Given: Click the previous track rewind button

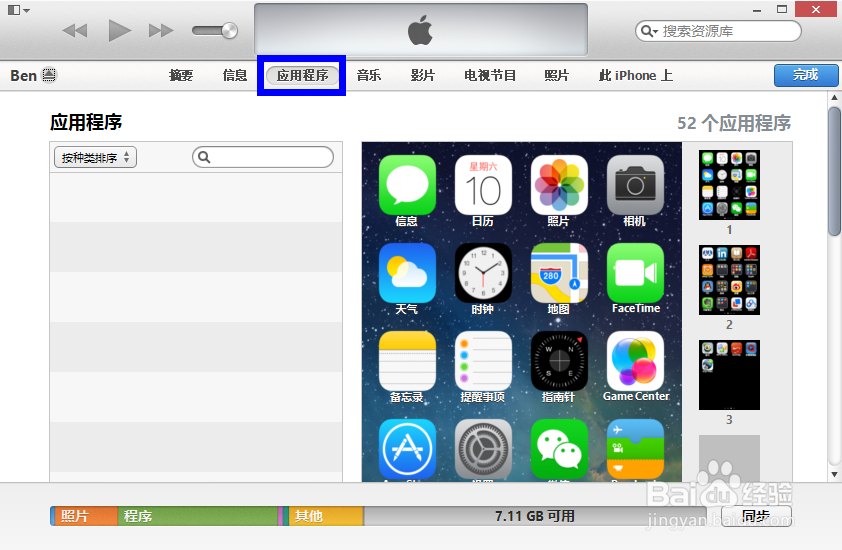Looking at the screenshot, I should click(75, 31).
